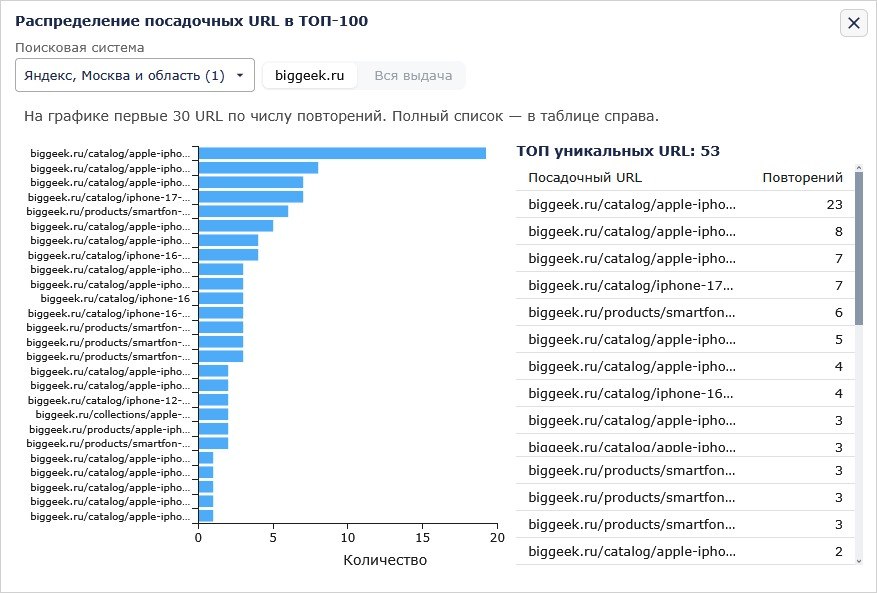The image size is (877, 593).
Task: Open the biggeek.ru/catalog/iphone-17 table row
Action: click(685, 285)
